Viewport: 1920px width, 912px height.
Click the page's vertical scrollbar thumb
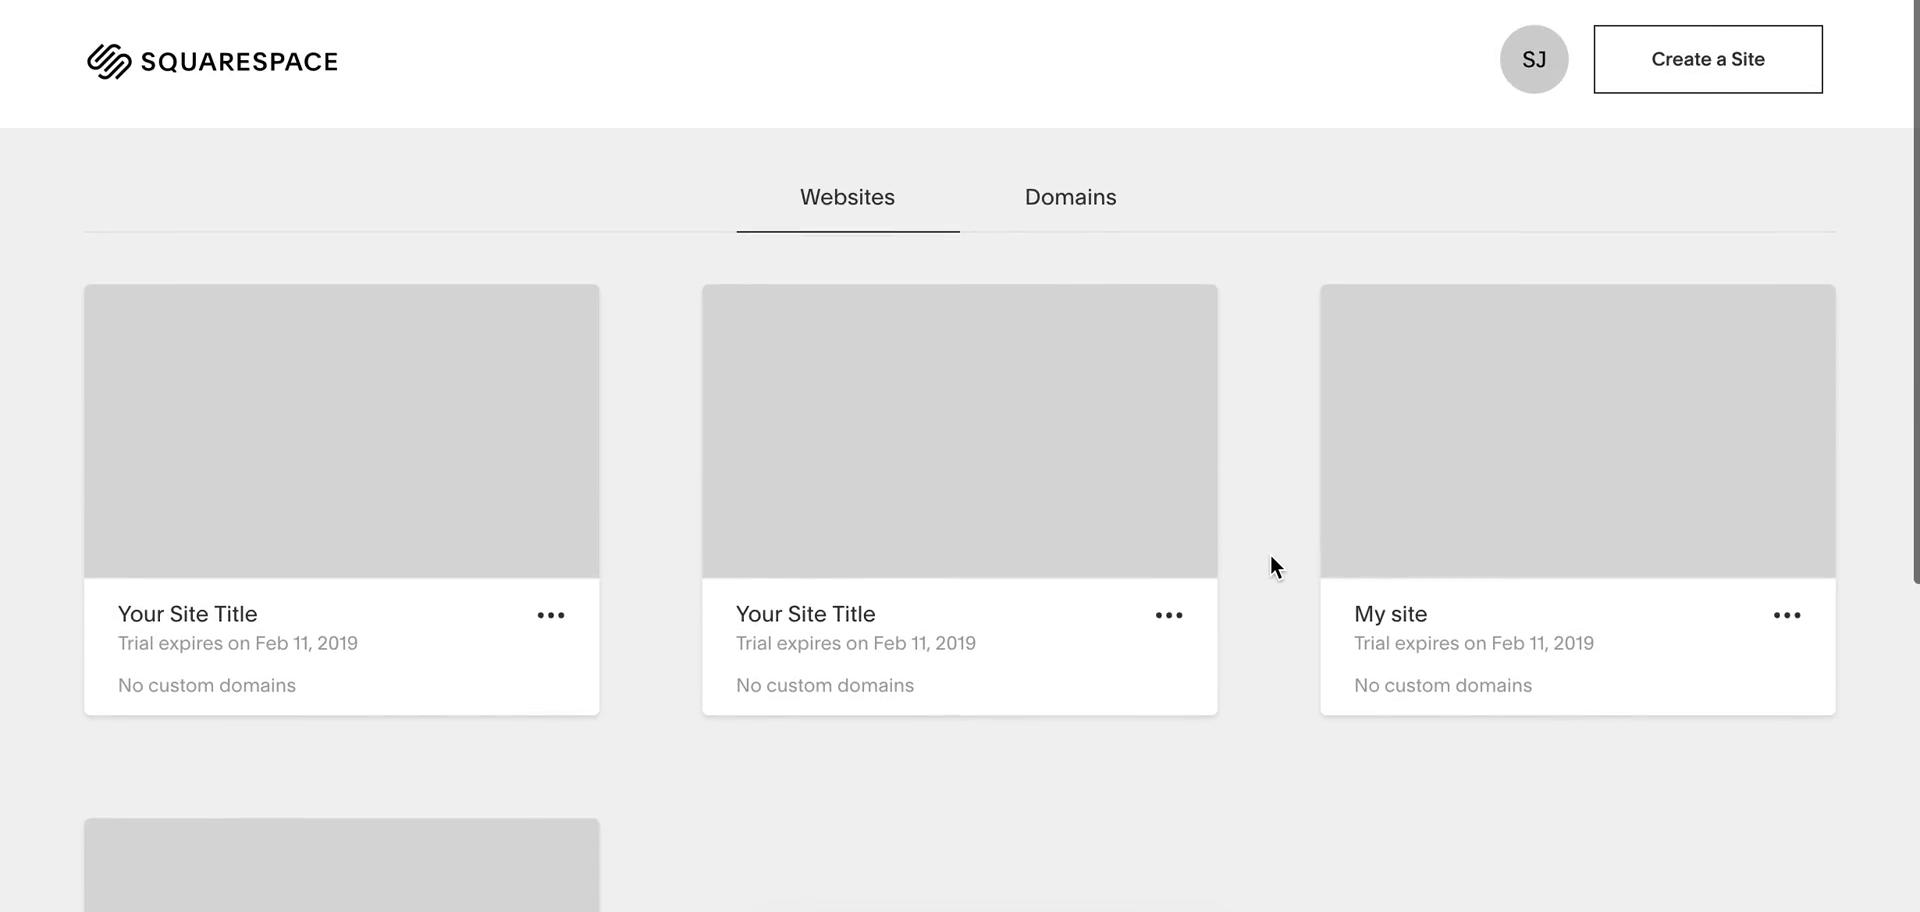pyautogui.click(x=1916, y=291)
